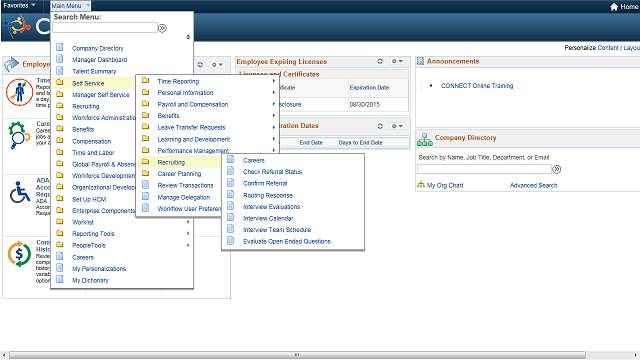Open Career Planning folder in Self Service
640x360 pixels.
[179, 173]
